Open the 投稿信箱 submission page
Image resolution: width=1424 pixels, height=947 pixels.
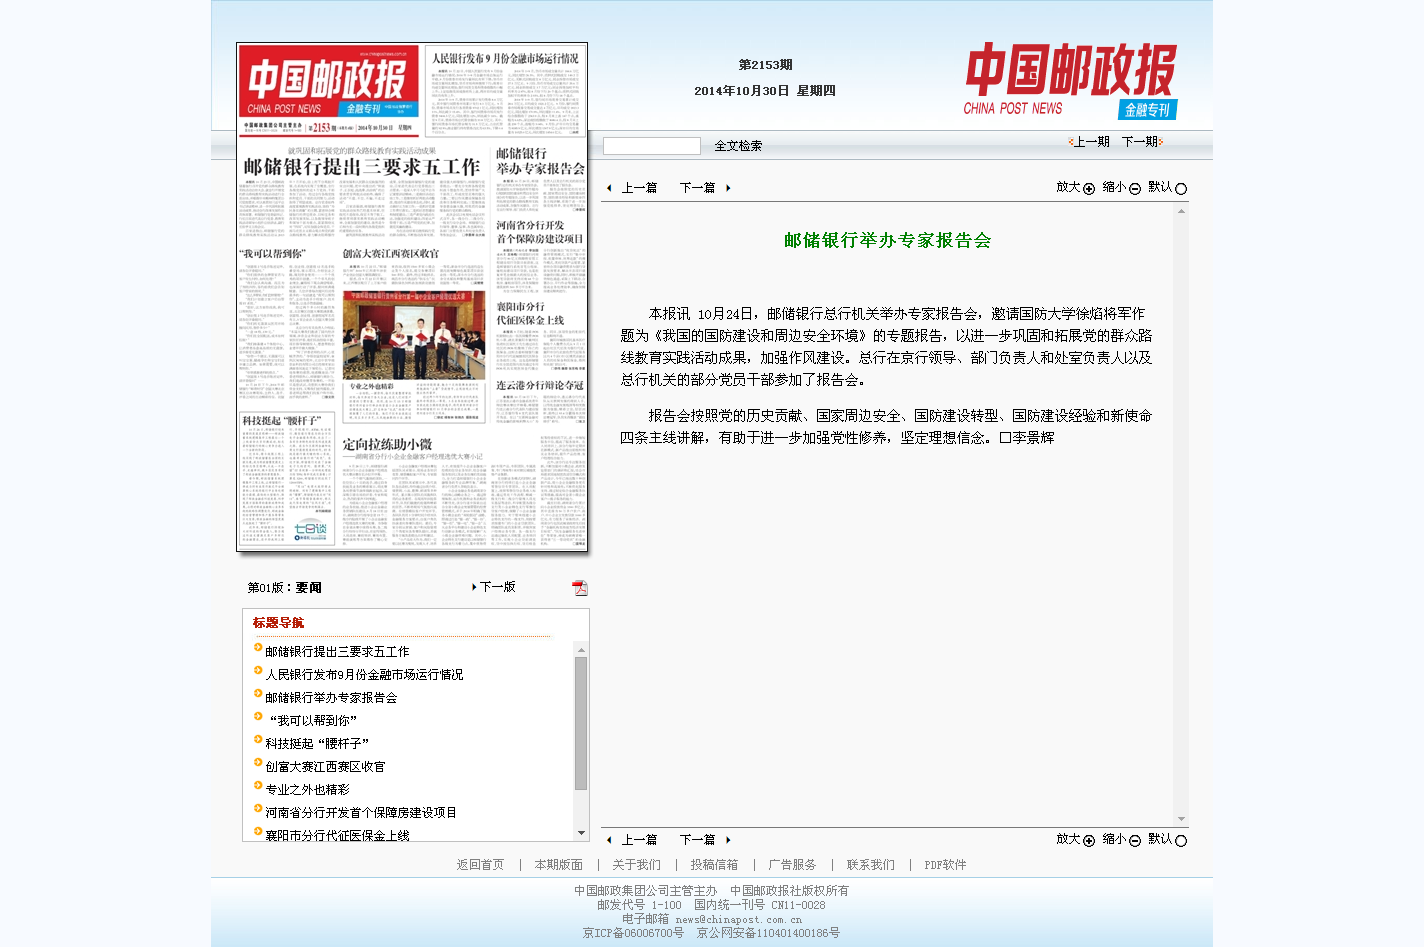[x=716, y=864]
